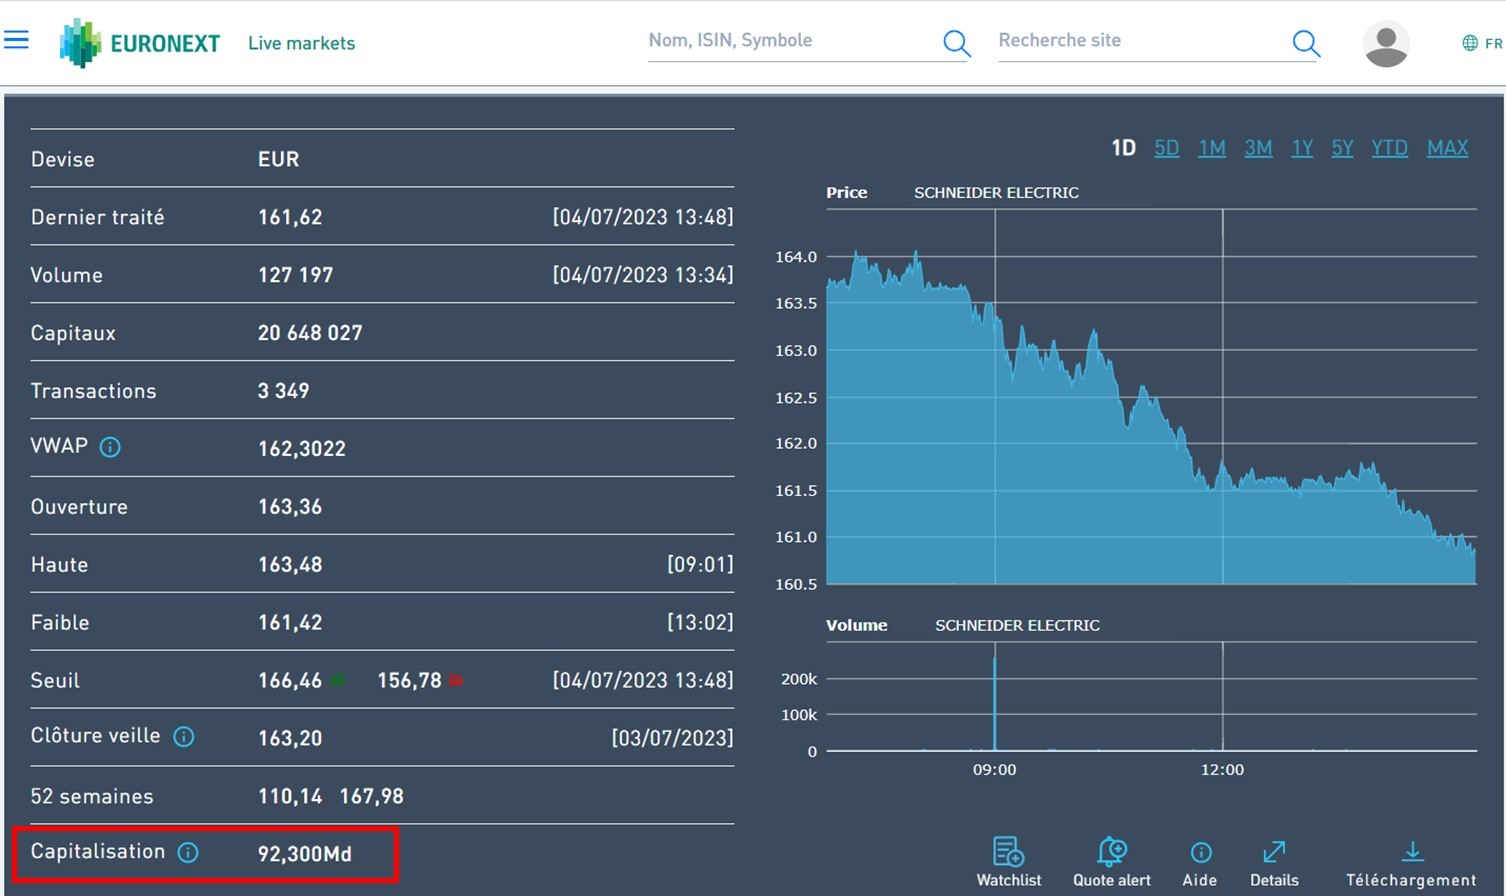
Task: Click the Capitaux value 20 648 027
Action: pos(310,333)
